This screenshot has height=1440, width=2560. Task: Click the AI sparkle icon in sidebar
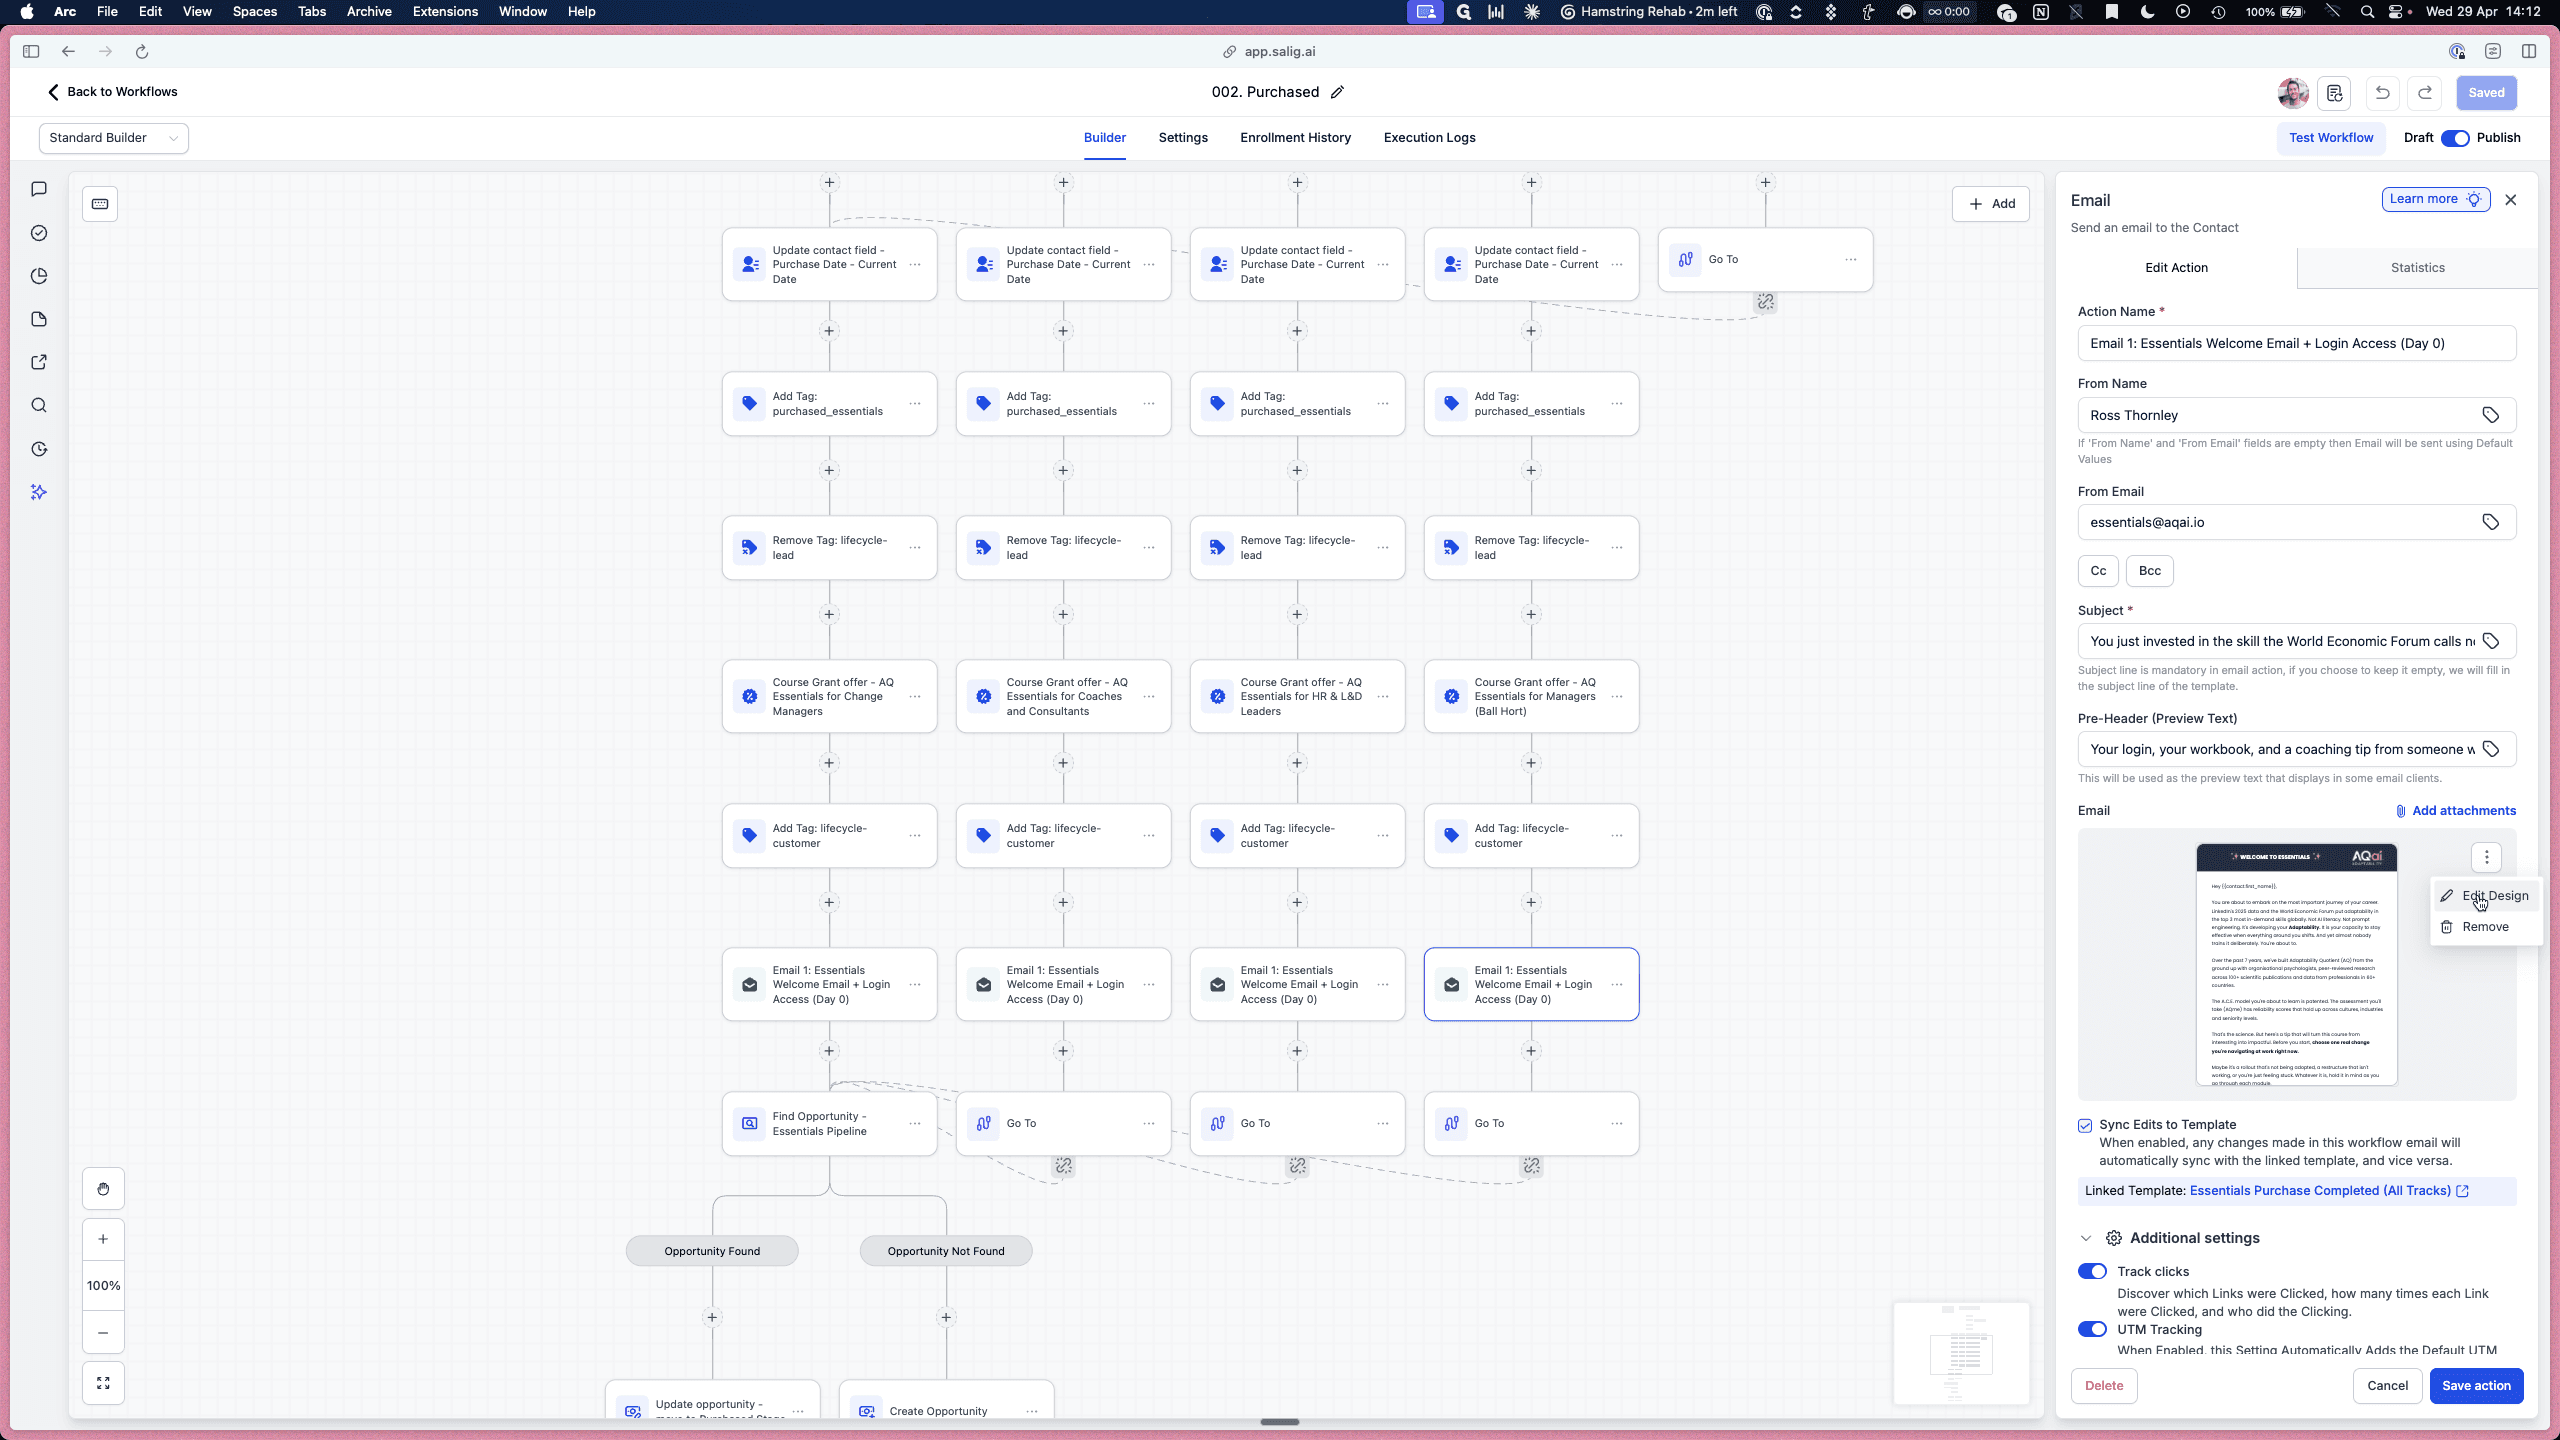(39, 492)
